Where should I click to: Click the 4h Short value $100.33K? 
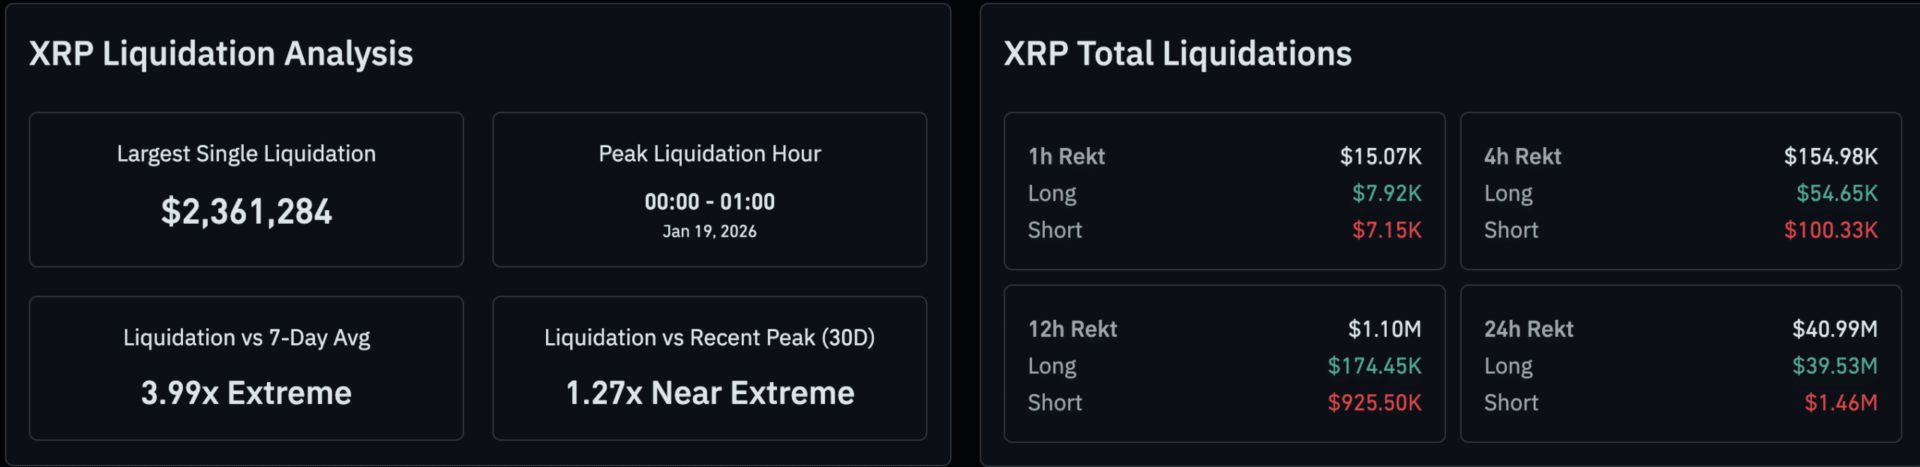[x=1830, y=230]
